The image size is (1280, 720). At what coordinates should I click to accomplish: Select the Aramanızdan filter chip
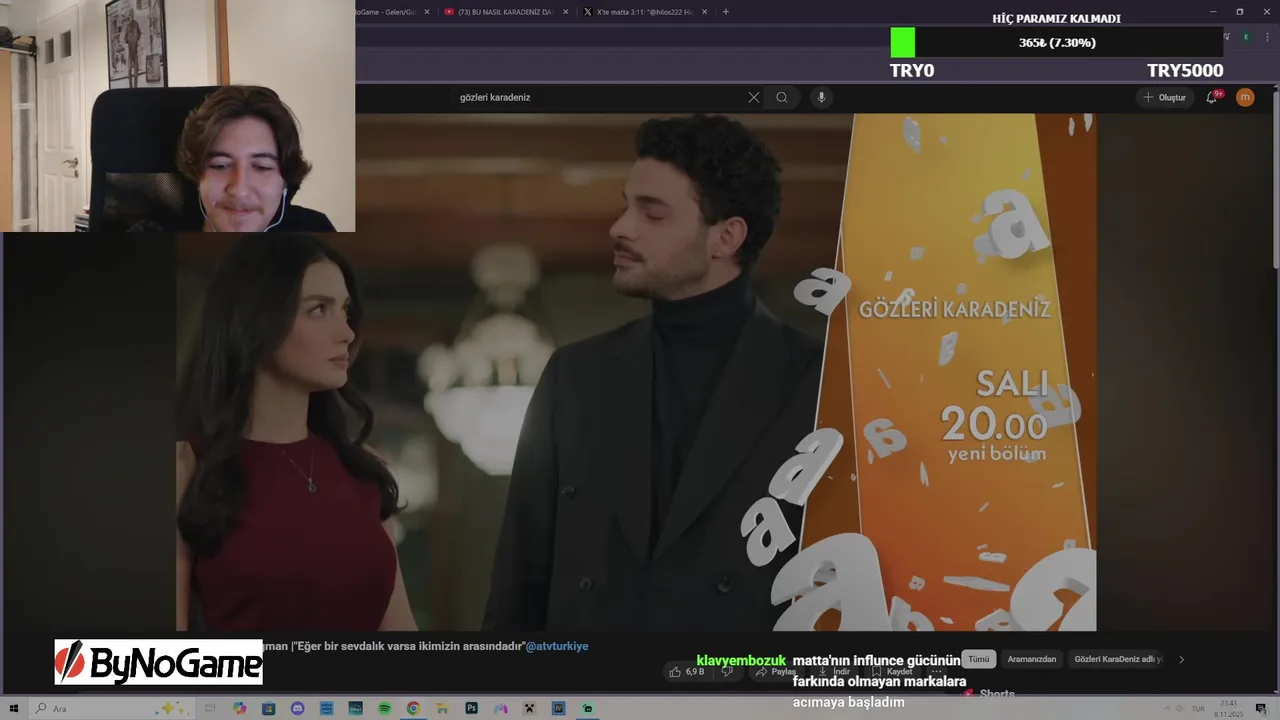(x=1031, y=659)
